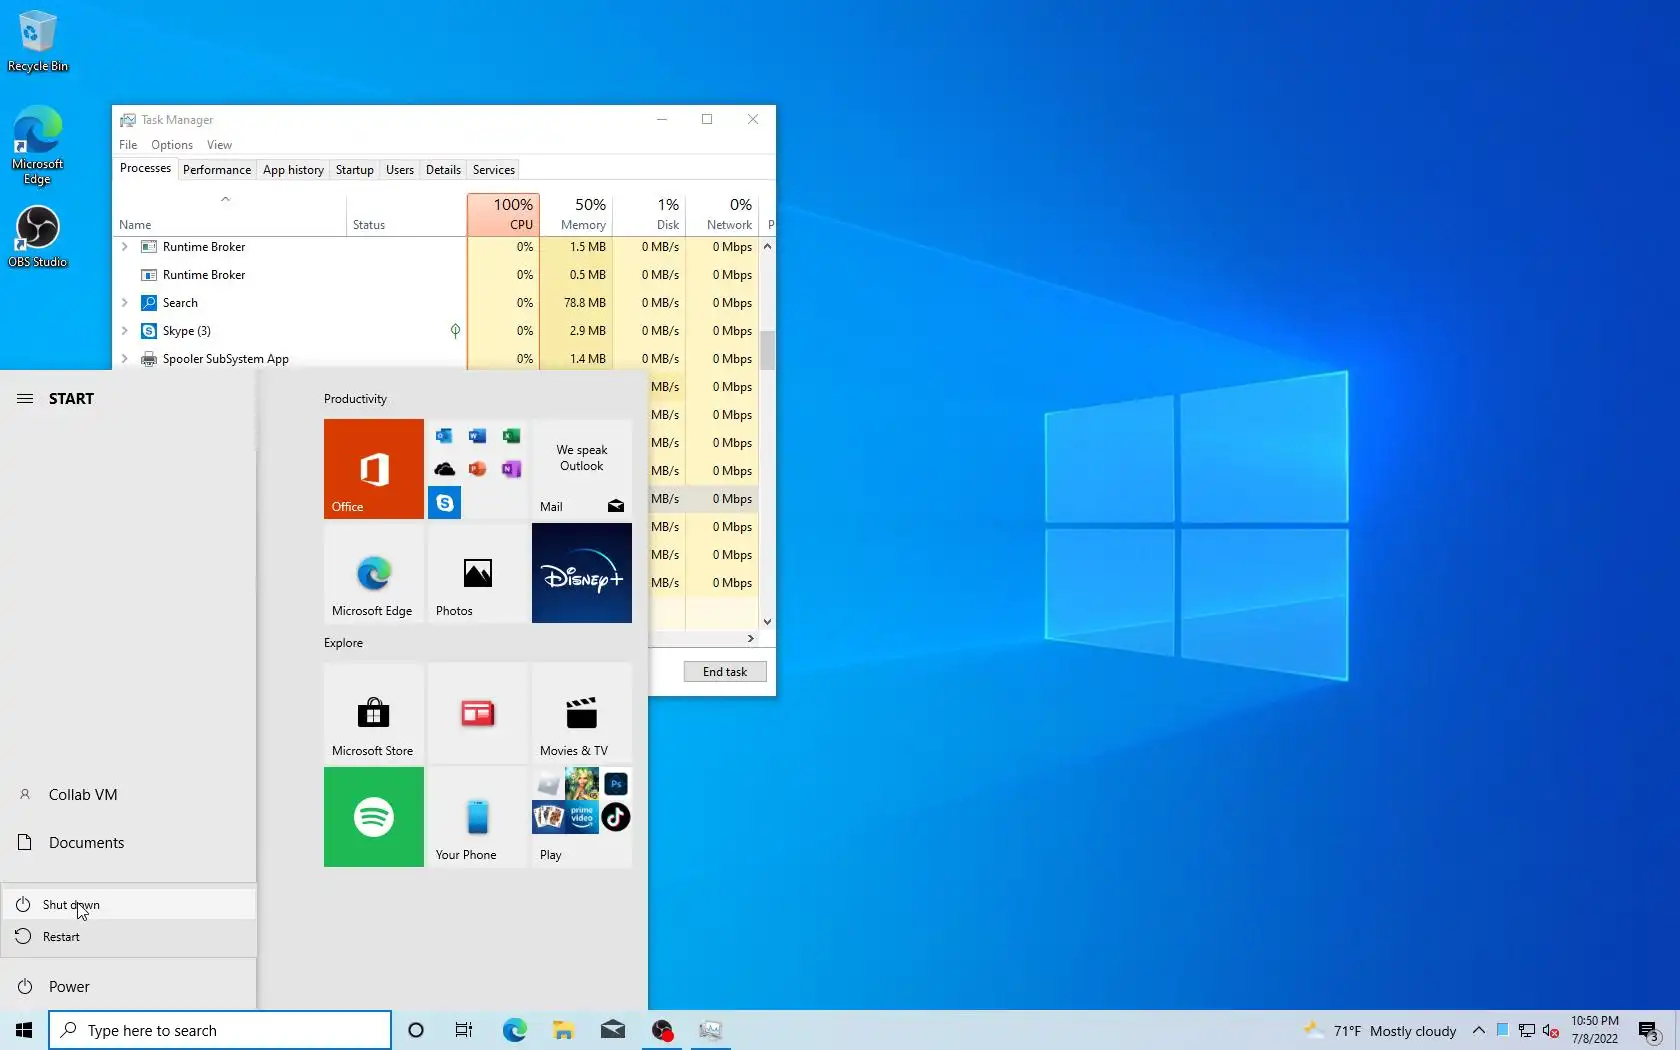Switch to the Startup tab
Screen dimensions: 1680x1050
click(x=355, y=170)
